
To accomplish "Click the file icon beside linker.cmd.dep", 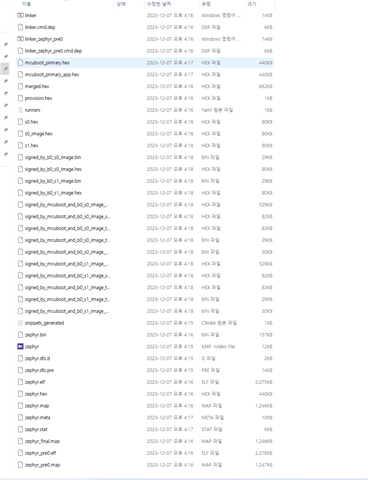I will tap(20, 27).
